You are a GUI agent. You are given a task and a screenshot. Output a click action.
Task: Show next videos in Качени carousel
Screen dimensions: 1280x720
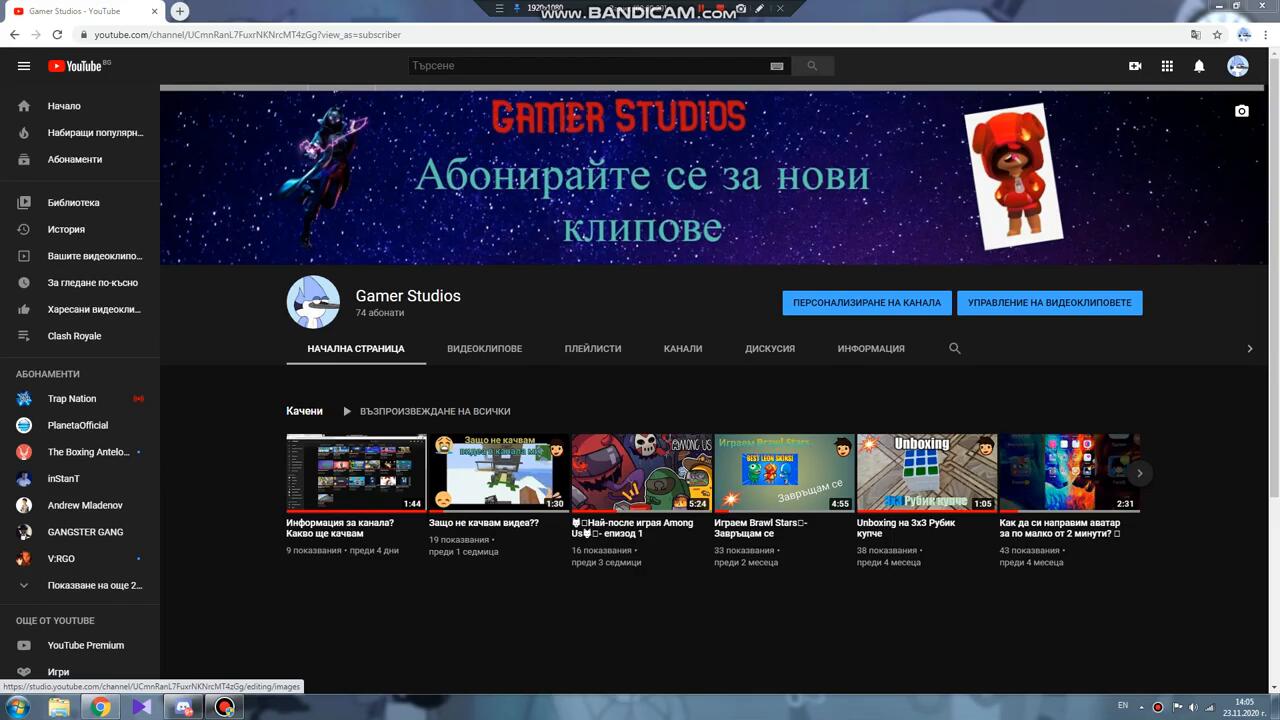pyautogui.click(x=1139, y=473)
